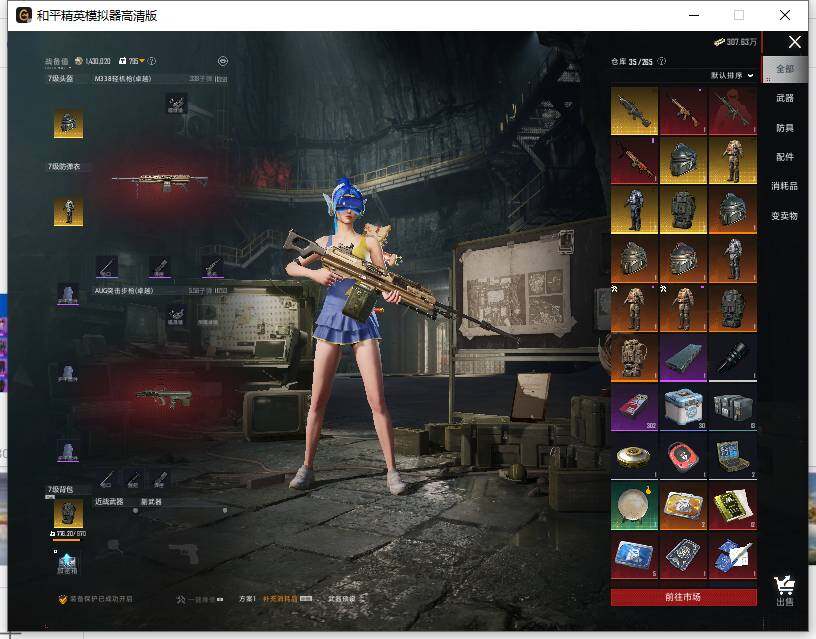
Task: Click the help icon beside weight 795
Action: (x=151, y=61)
